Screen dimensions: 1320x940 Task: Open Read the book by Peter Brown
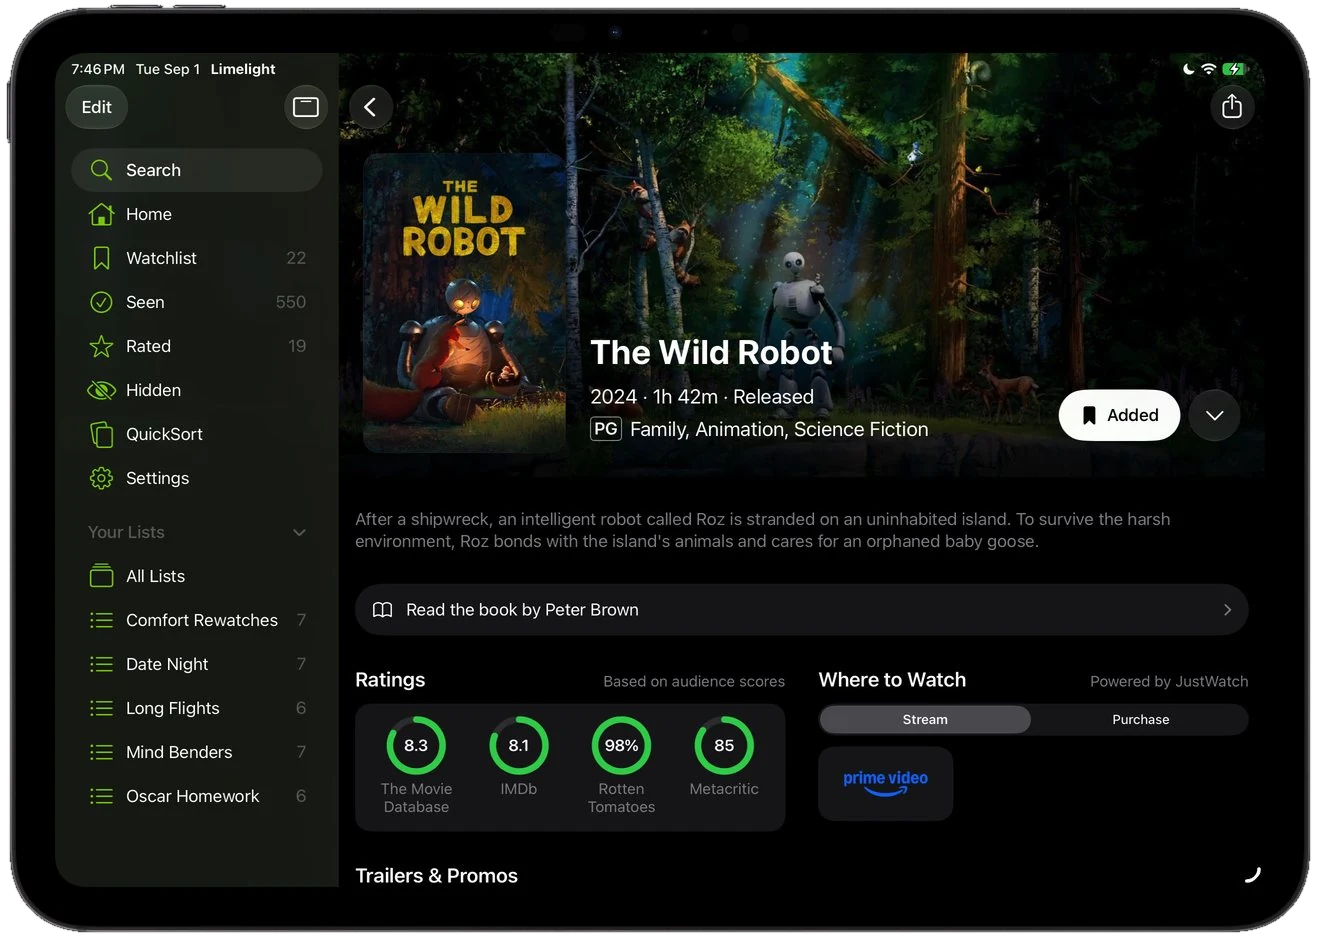point(802,610)
